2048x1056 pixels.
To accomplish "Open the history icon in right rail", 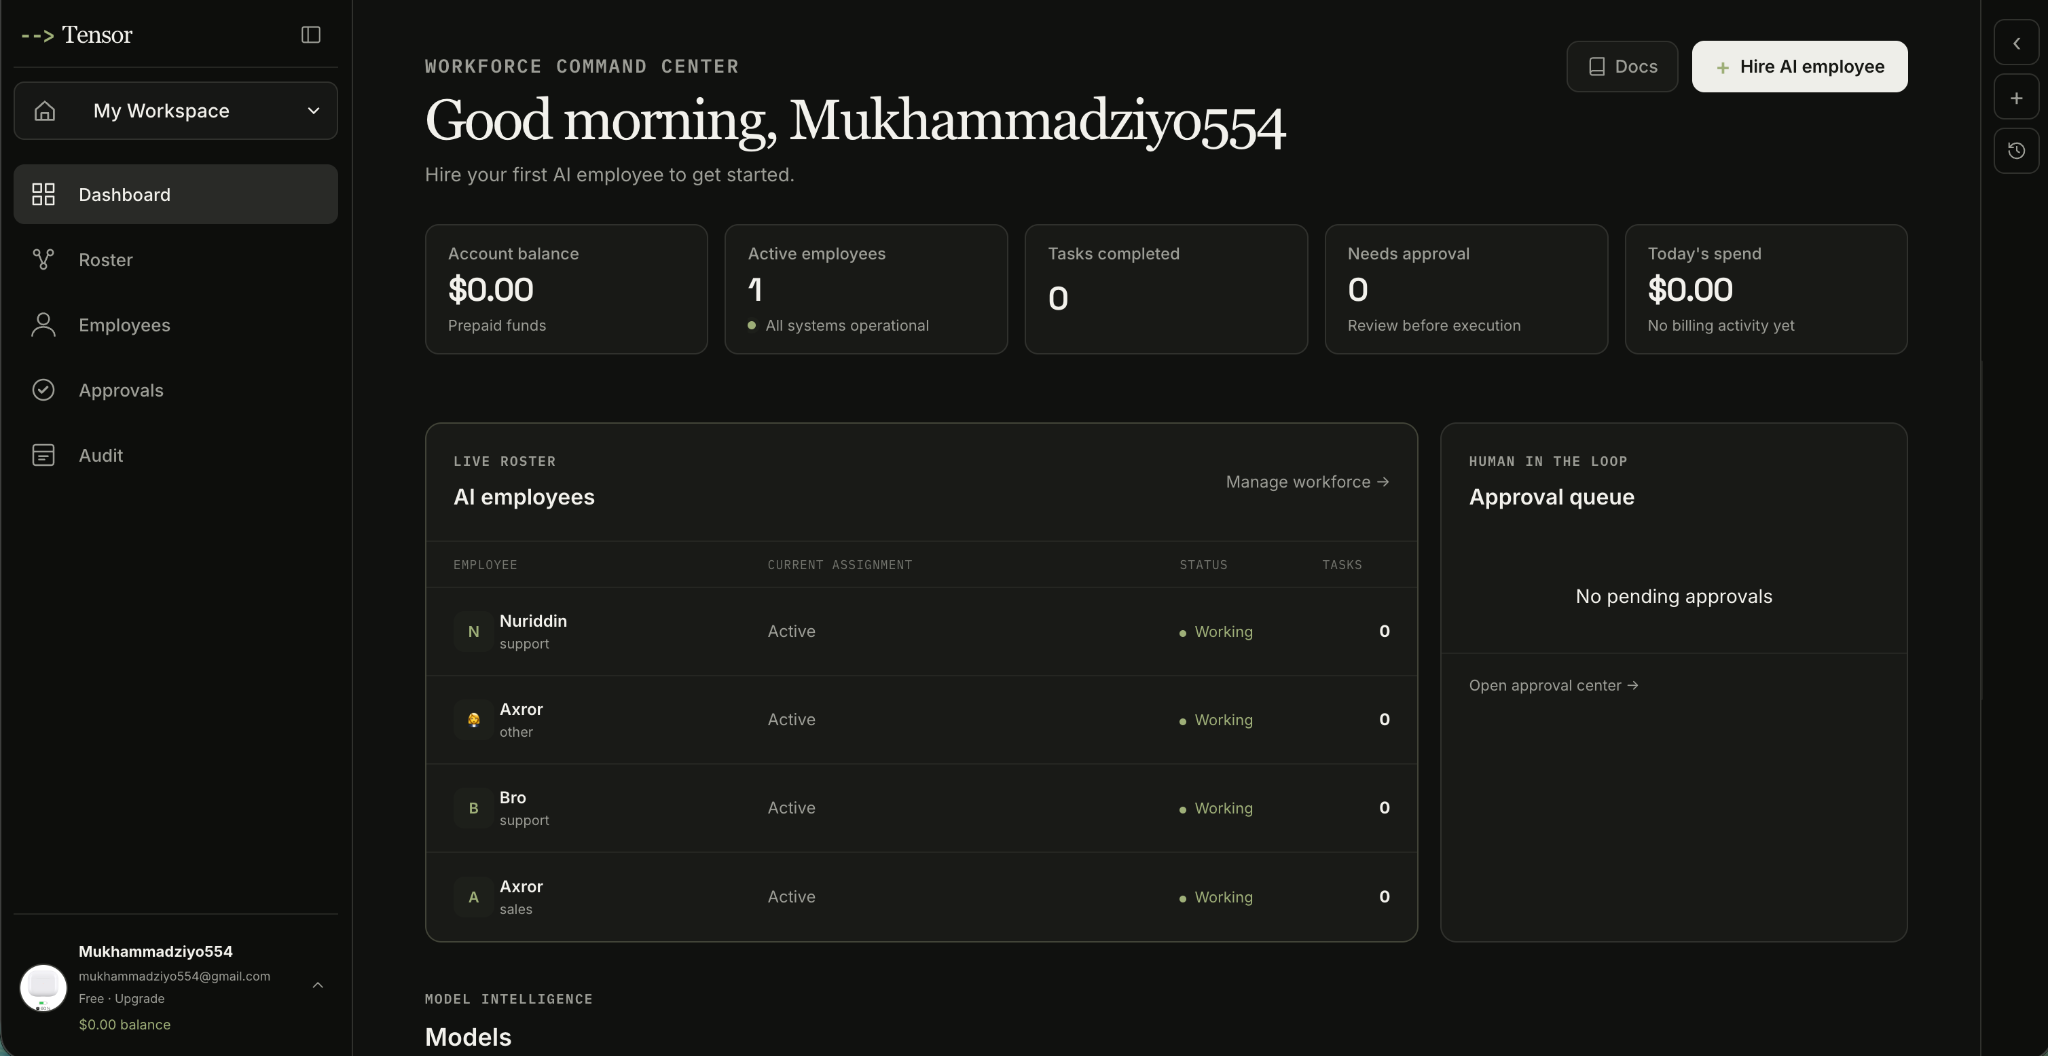I will point(2016,151).
